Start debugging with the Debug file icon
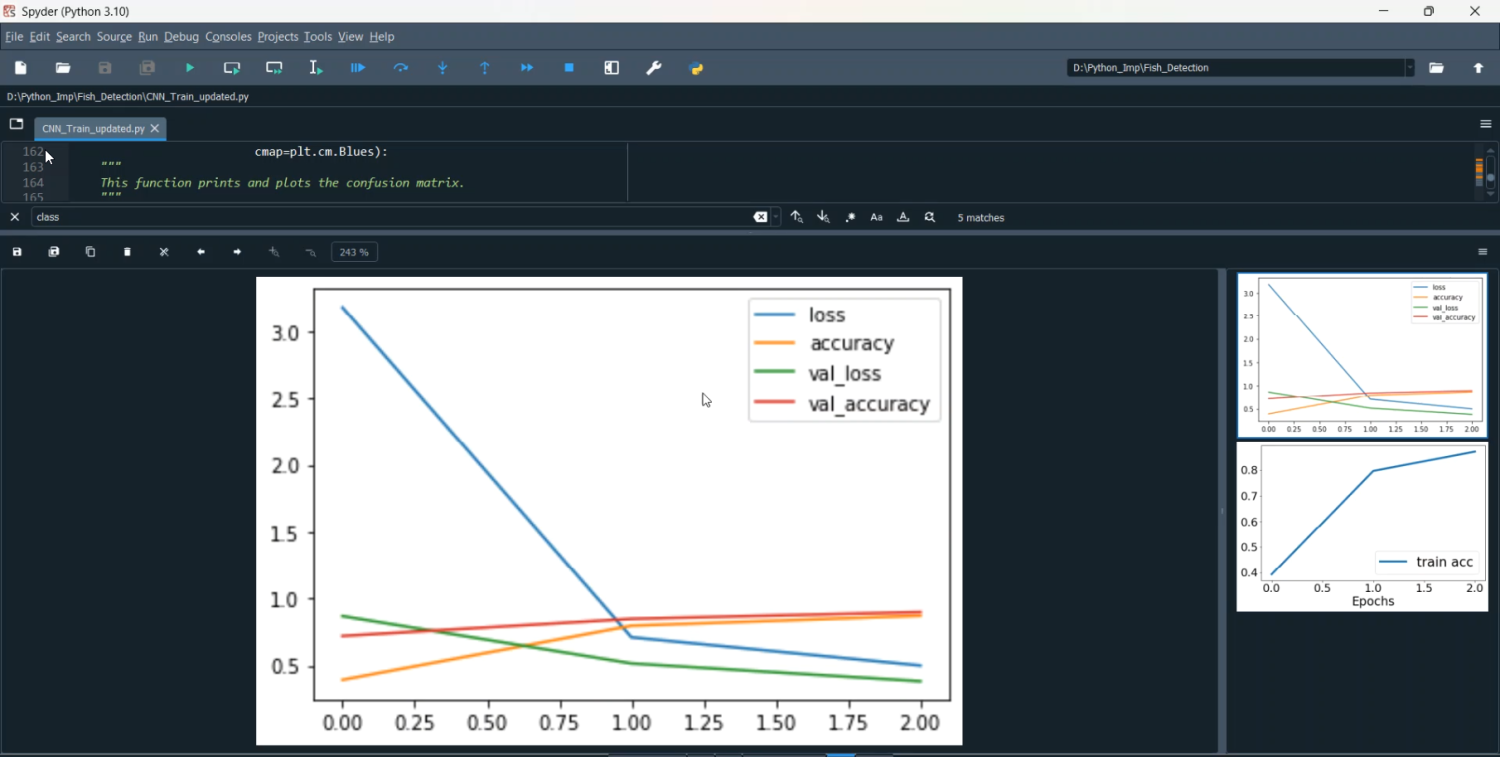 click(x=358, y=68)
